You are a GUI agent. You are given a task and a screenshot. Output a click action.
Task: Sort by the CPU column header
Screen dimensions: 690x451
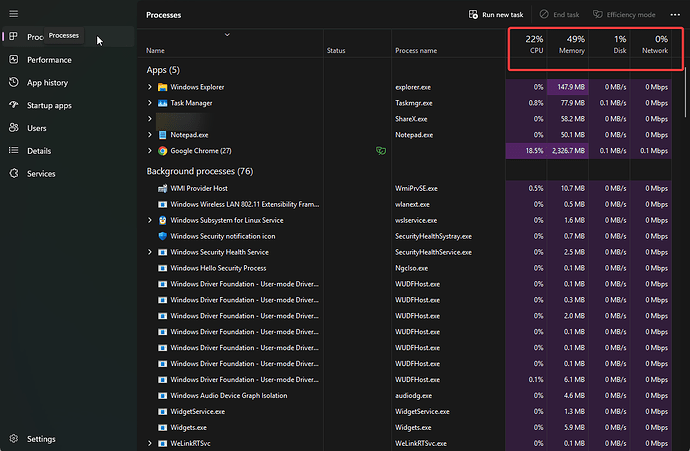point(526,44)
